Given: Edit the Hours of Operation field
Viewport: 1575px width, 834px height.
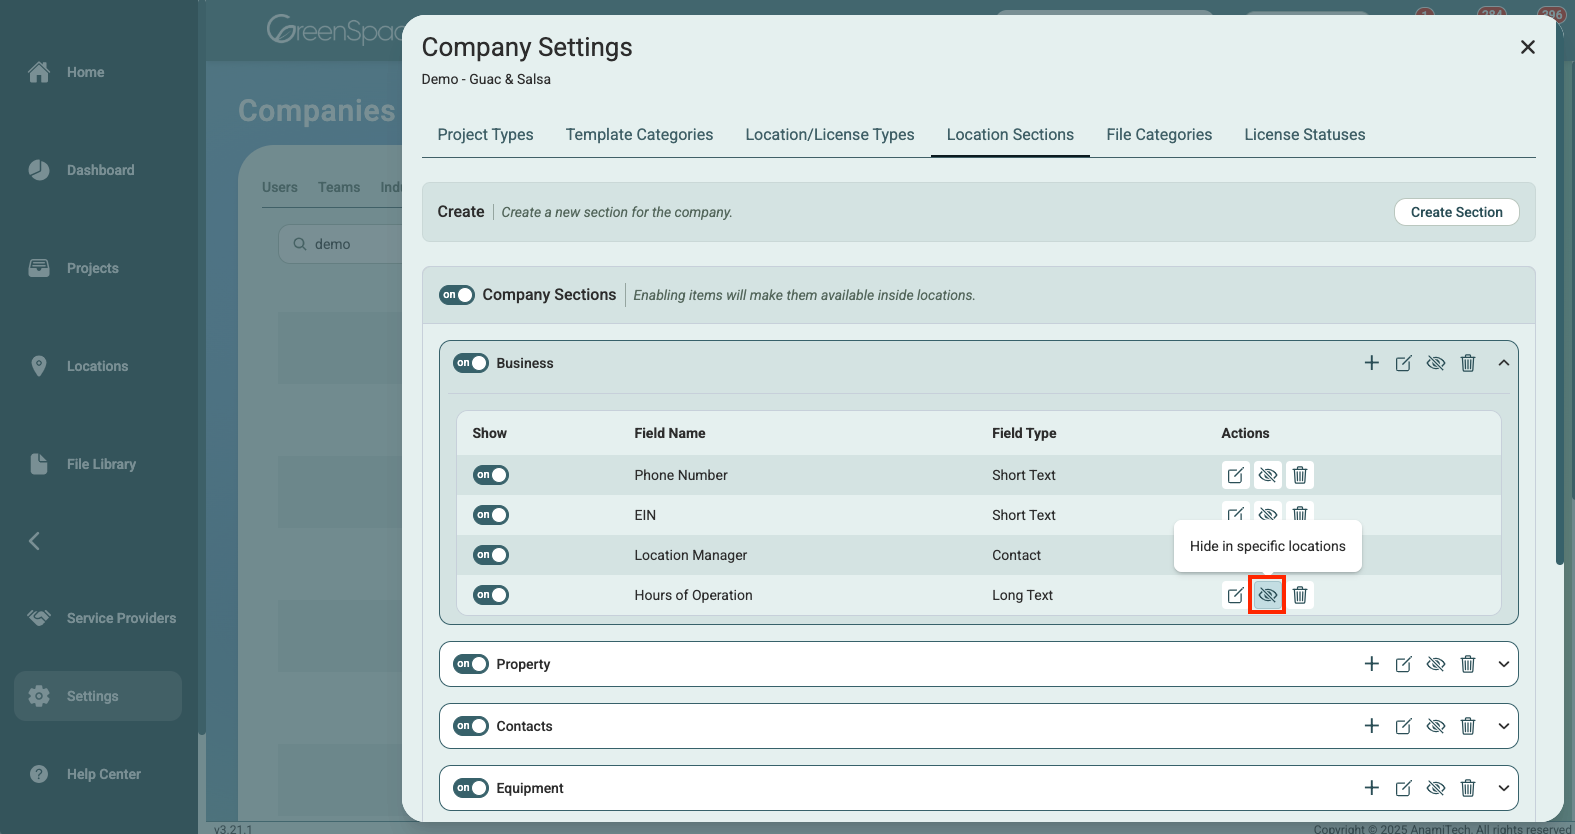Looking at the screenshot, I should point(1235,595).
